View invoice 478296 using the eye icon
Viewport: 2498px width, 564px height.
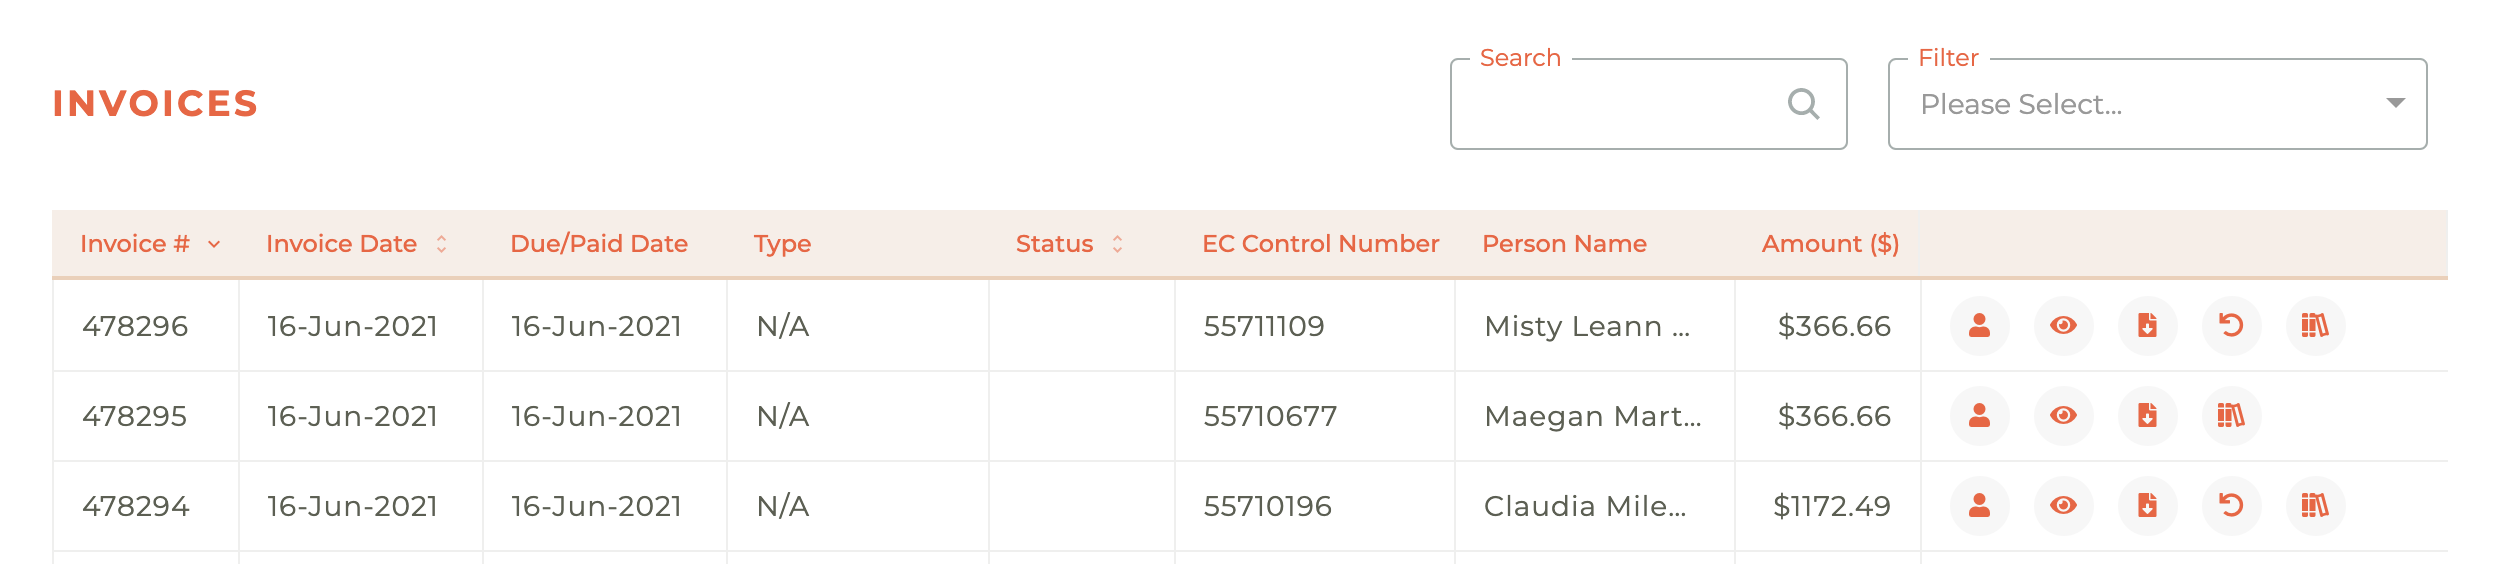[x=2063, y=326]
